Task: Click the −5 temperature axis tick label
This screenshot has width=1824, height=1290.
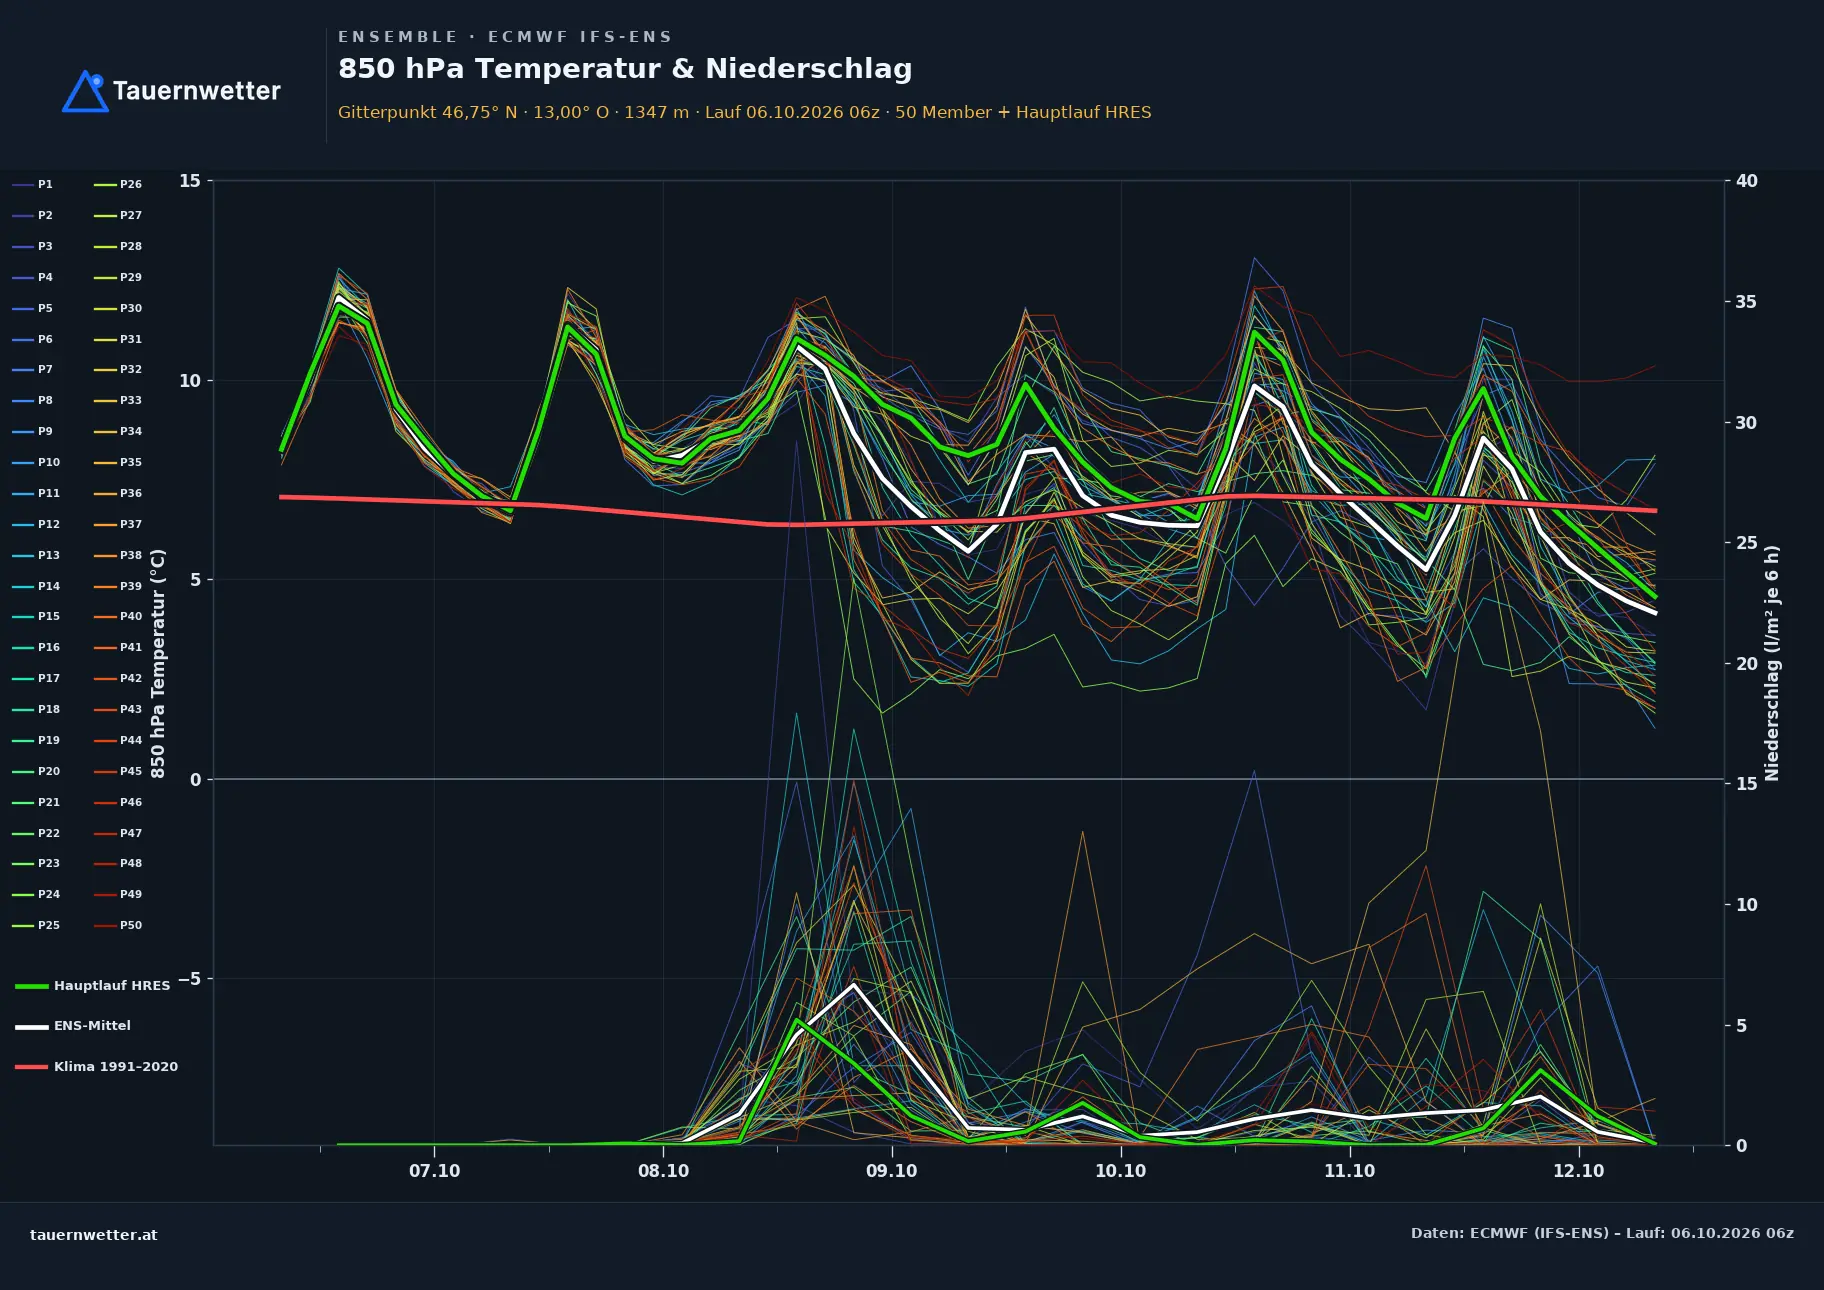Action: [x=189, y=979]
